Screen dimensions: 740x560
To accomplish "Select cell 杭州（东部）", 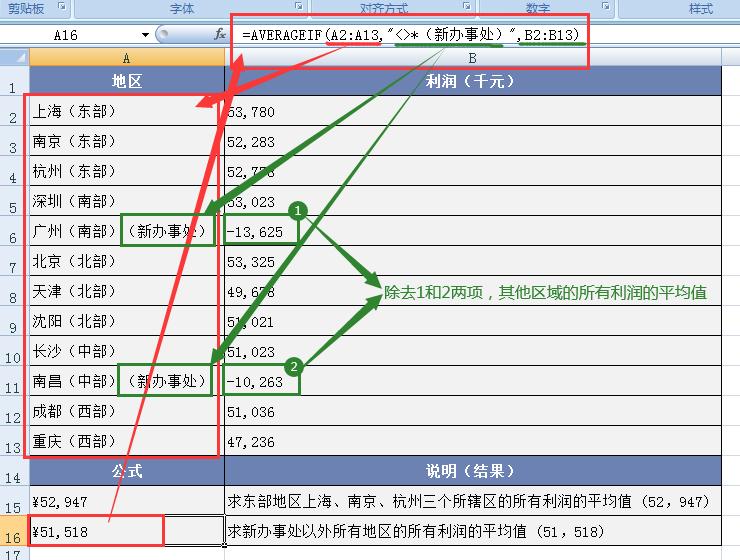I will click(x=127, y=171).
